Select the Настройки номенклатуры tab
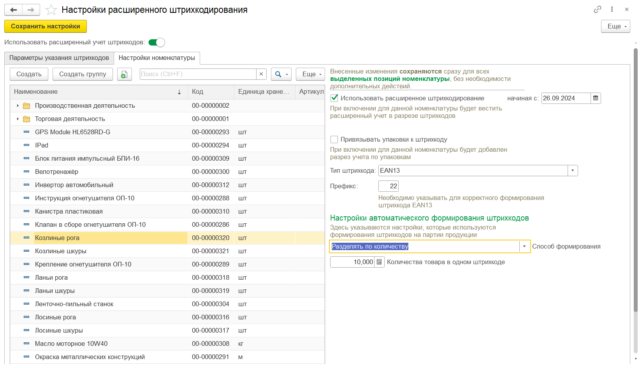This screenshot has height=368, width=640. (x=157, y=58)
